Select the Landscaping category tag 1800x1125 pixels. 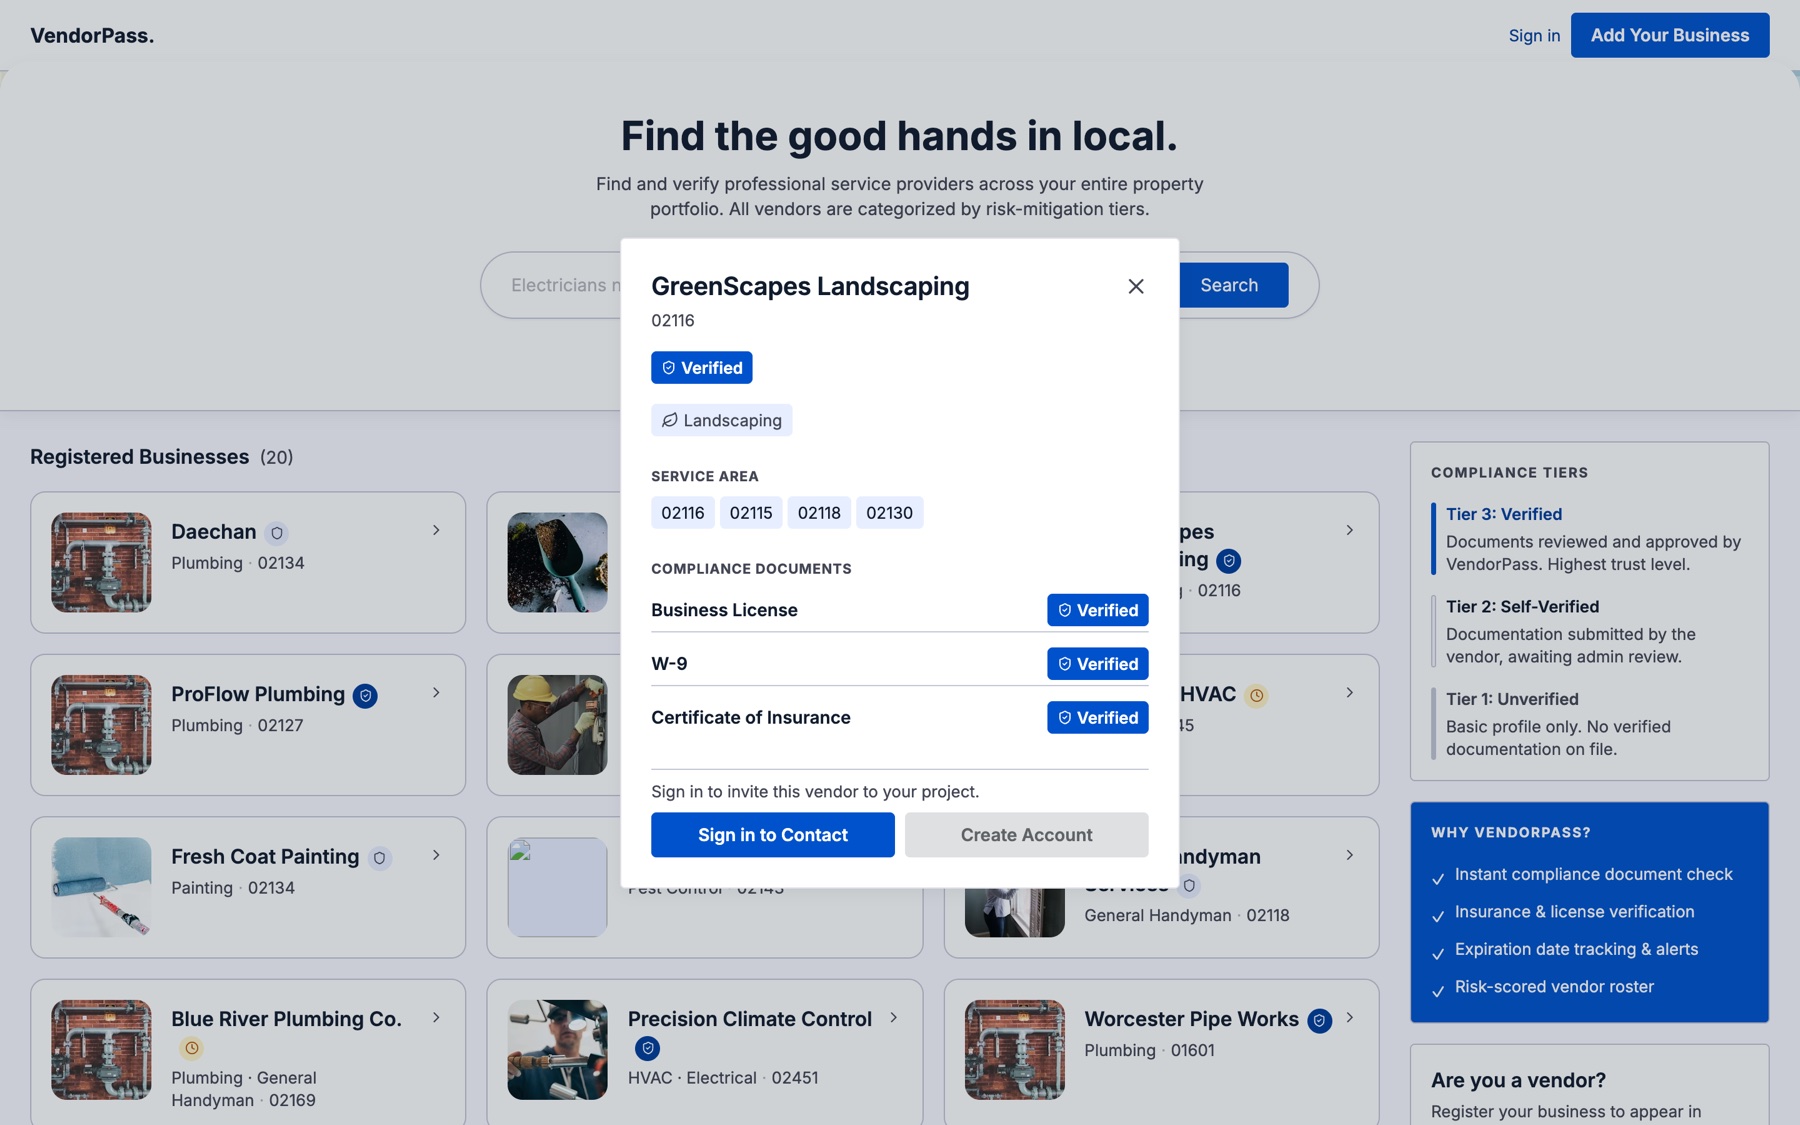(x=722, y=420)
